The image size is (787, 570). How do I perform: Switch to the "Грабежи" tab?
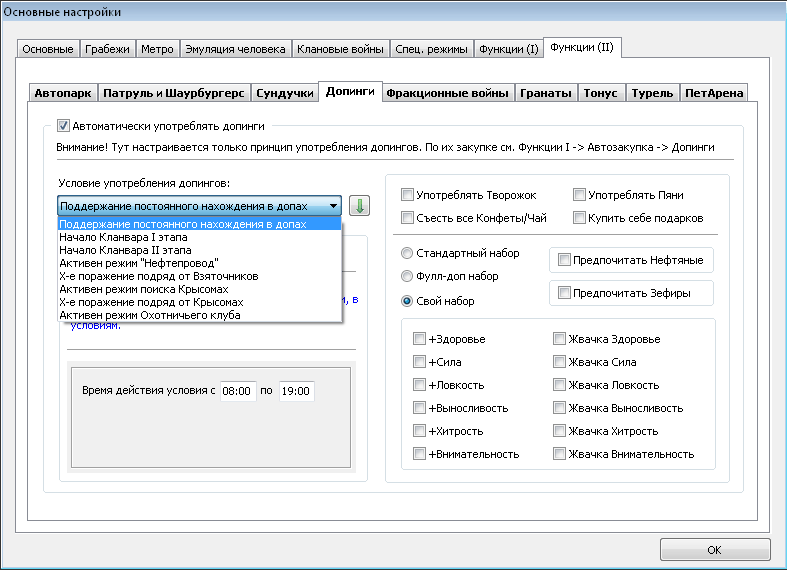tap(107, 49)
